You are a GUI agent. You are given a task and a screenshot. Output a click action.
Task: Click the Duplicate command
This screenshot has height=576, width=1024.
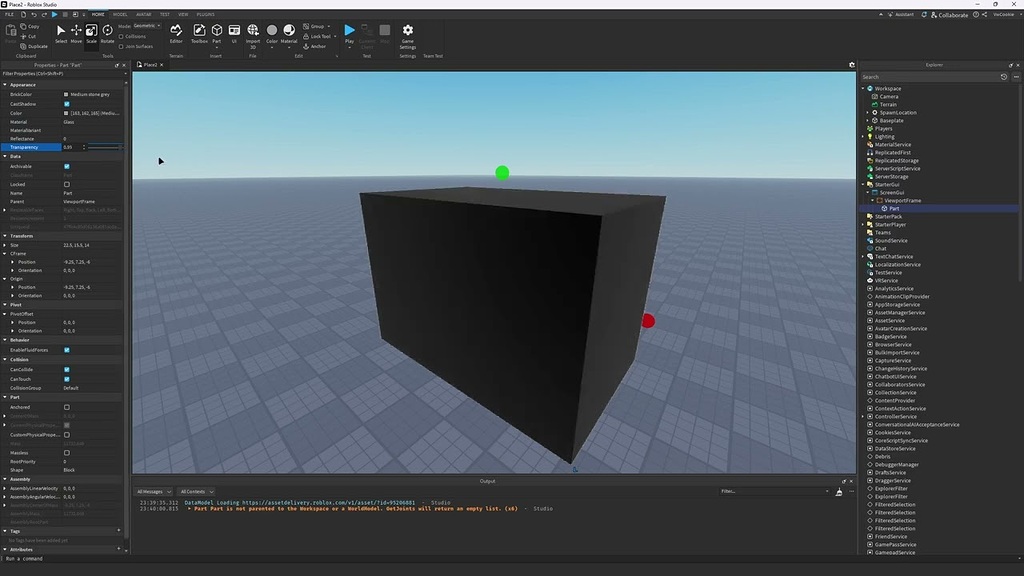[34, 46]
